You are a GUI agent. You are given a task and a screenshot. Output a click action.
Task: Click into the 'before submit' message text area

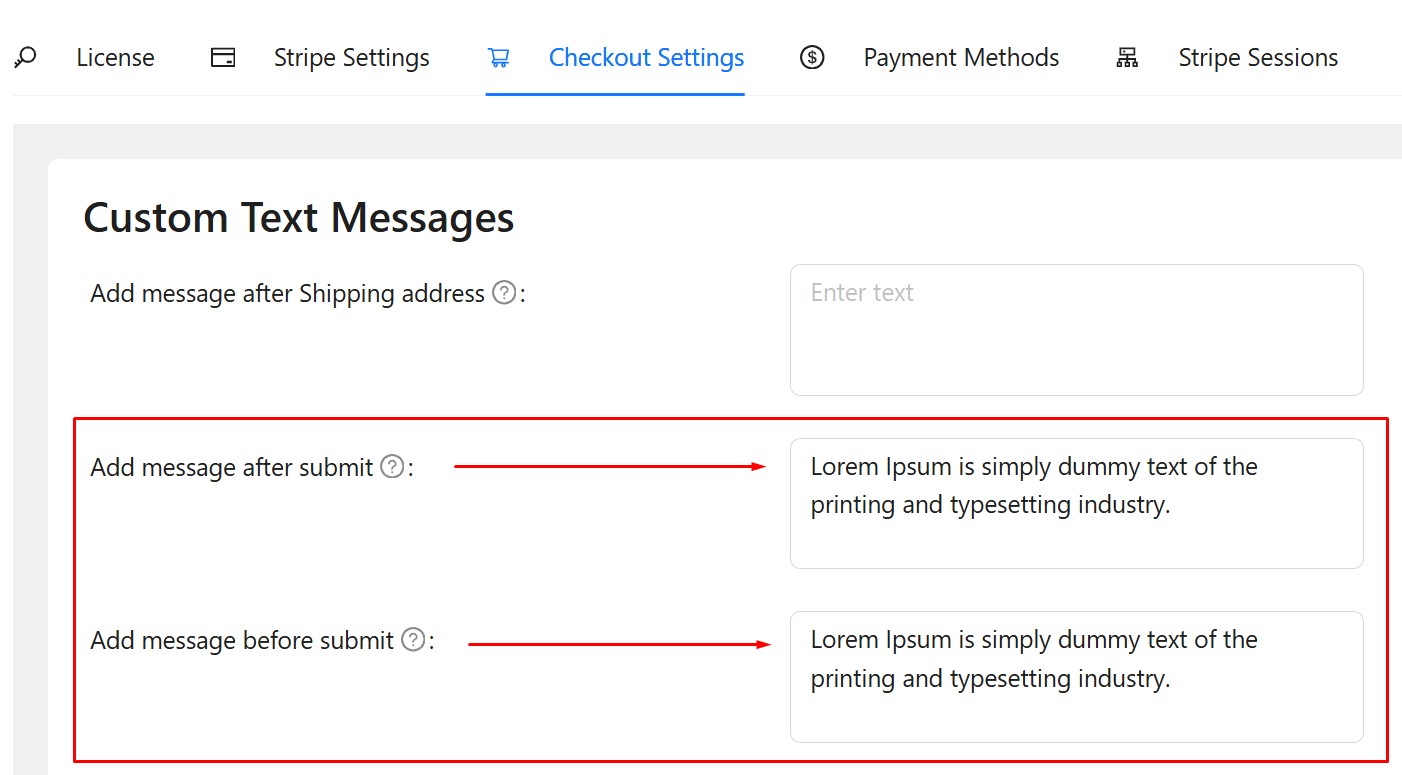point(1076,677)
